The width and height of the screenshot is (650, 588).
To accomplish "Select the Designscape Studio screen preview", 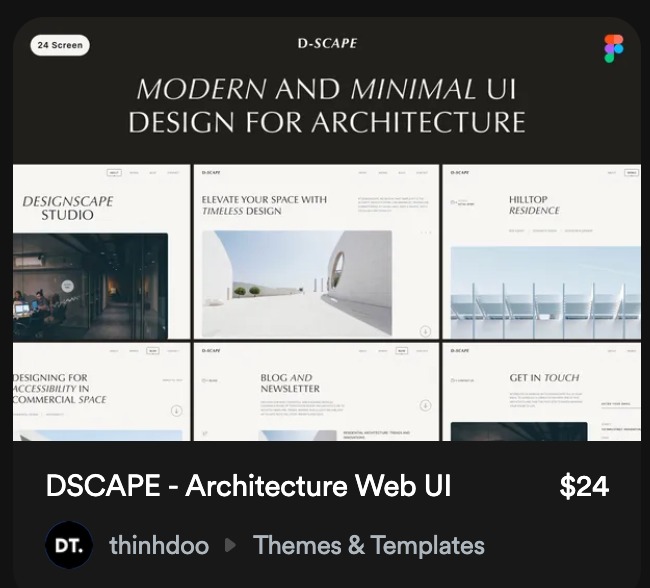I will [x=100, y=252].
